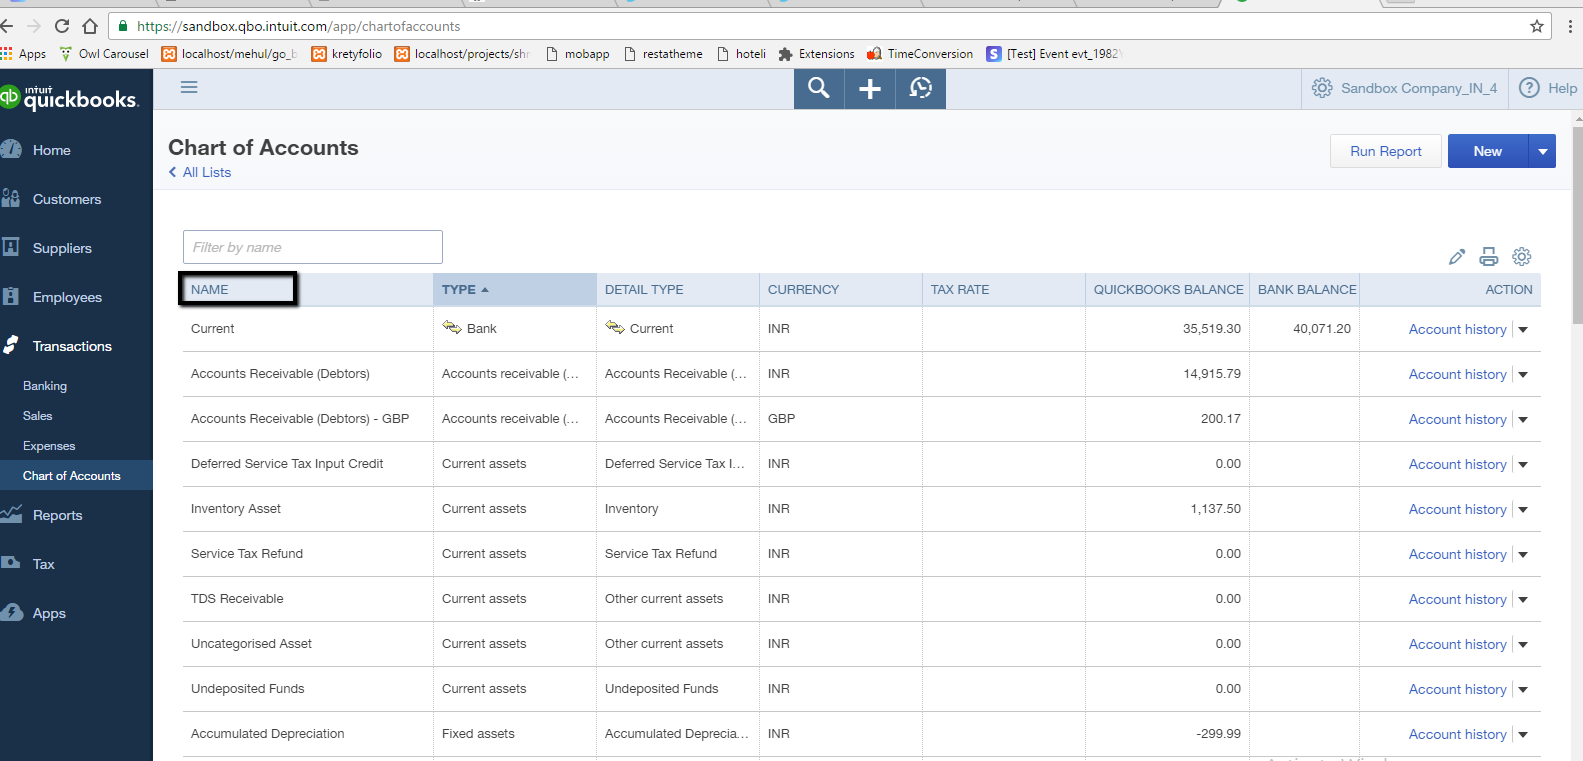Open table settings gear icon
The width and height of the screenshot is (1583, 761).
(x=1521, y=257)
